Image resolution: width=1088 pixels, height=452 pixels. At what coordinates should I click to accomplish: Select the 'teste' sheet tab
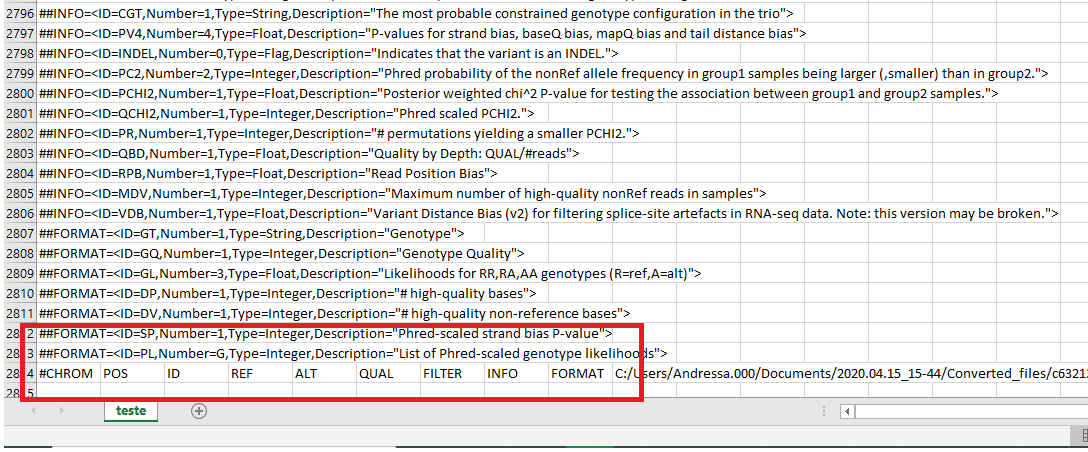[x=131, y=411]
